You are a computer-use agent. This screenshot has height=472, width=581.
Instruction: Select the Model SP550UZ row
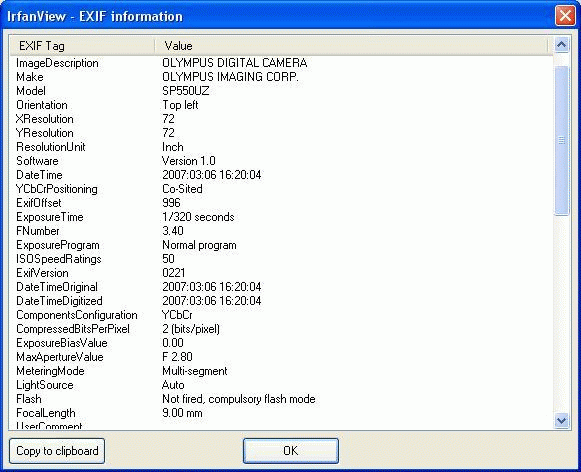click(x=281, y=91)
